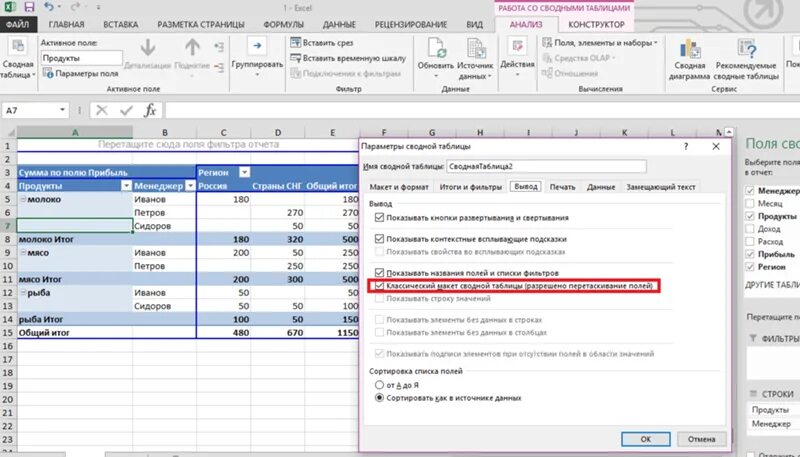Viewport: 800px width, 457px height.
Task: Click the formula bar input area
Action: tap(480, 110)
